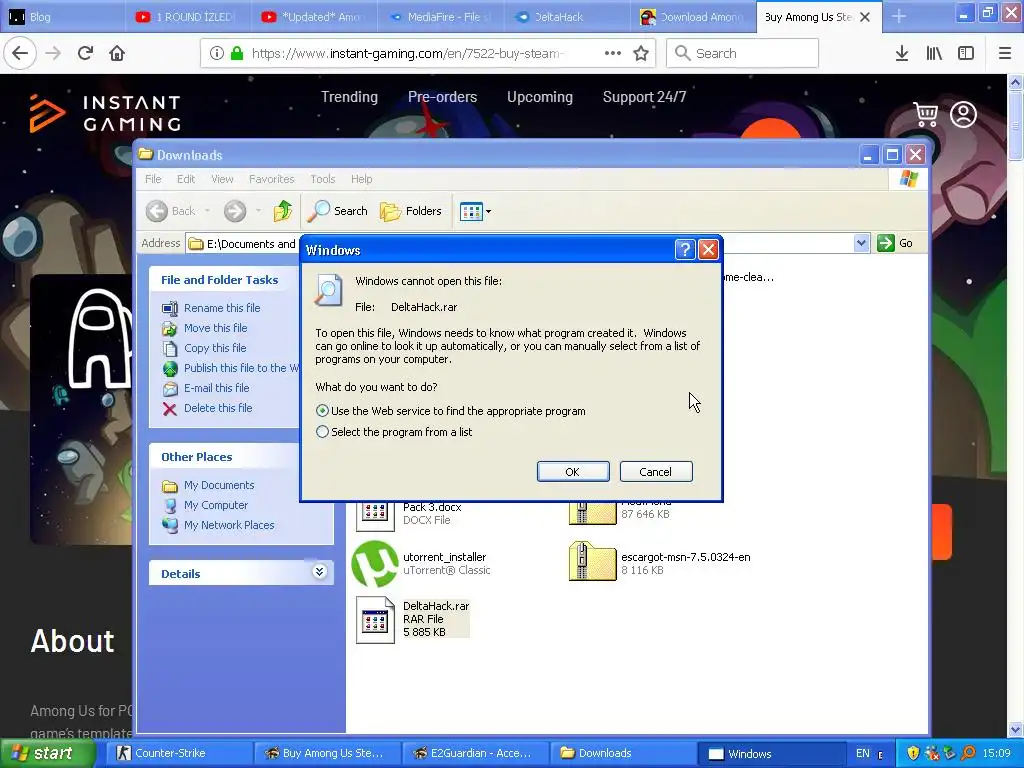
Task: Click Firefox back arrow
Action: point(20,53)
